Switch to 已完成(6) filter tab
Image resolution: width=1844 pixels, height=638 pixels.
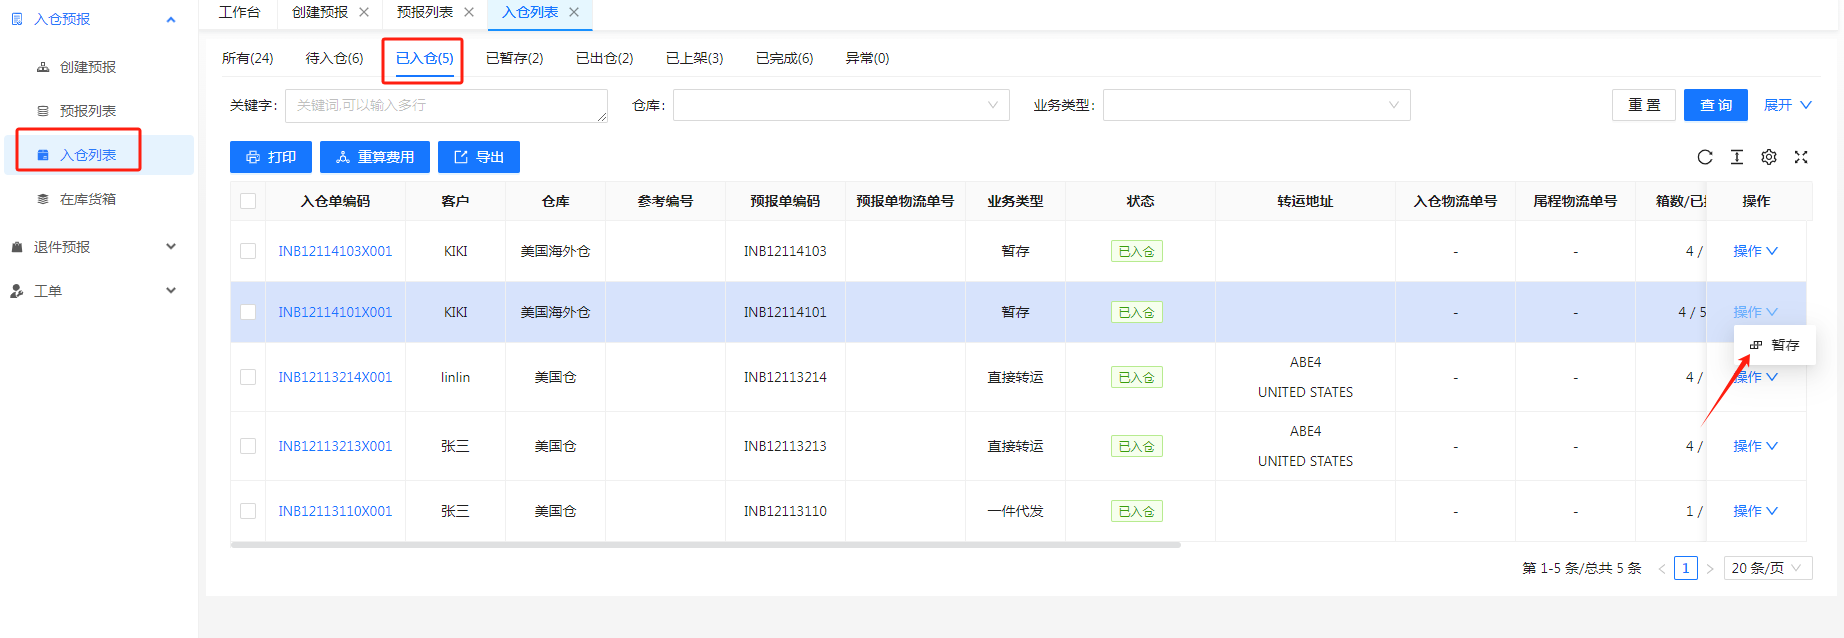(784, 58)
